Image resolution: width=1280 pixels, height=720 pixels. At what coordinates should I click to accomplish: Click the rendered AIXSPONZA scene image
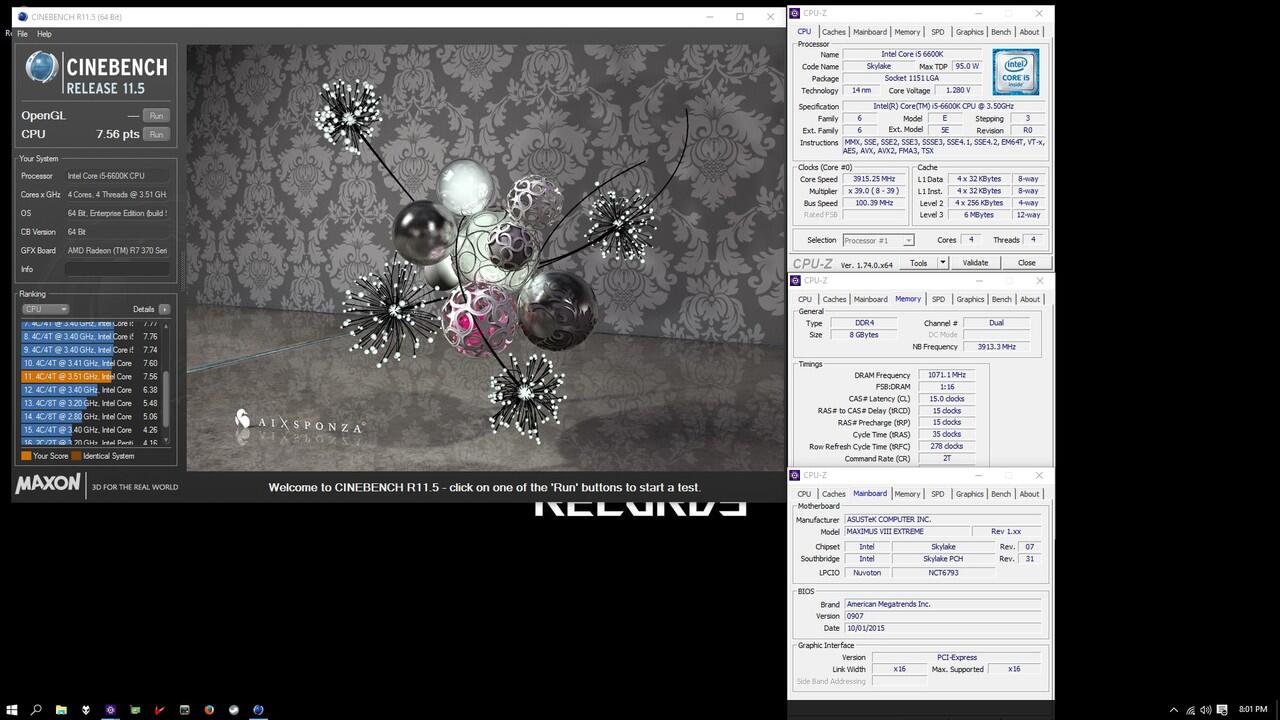pos(485,257)
